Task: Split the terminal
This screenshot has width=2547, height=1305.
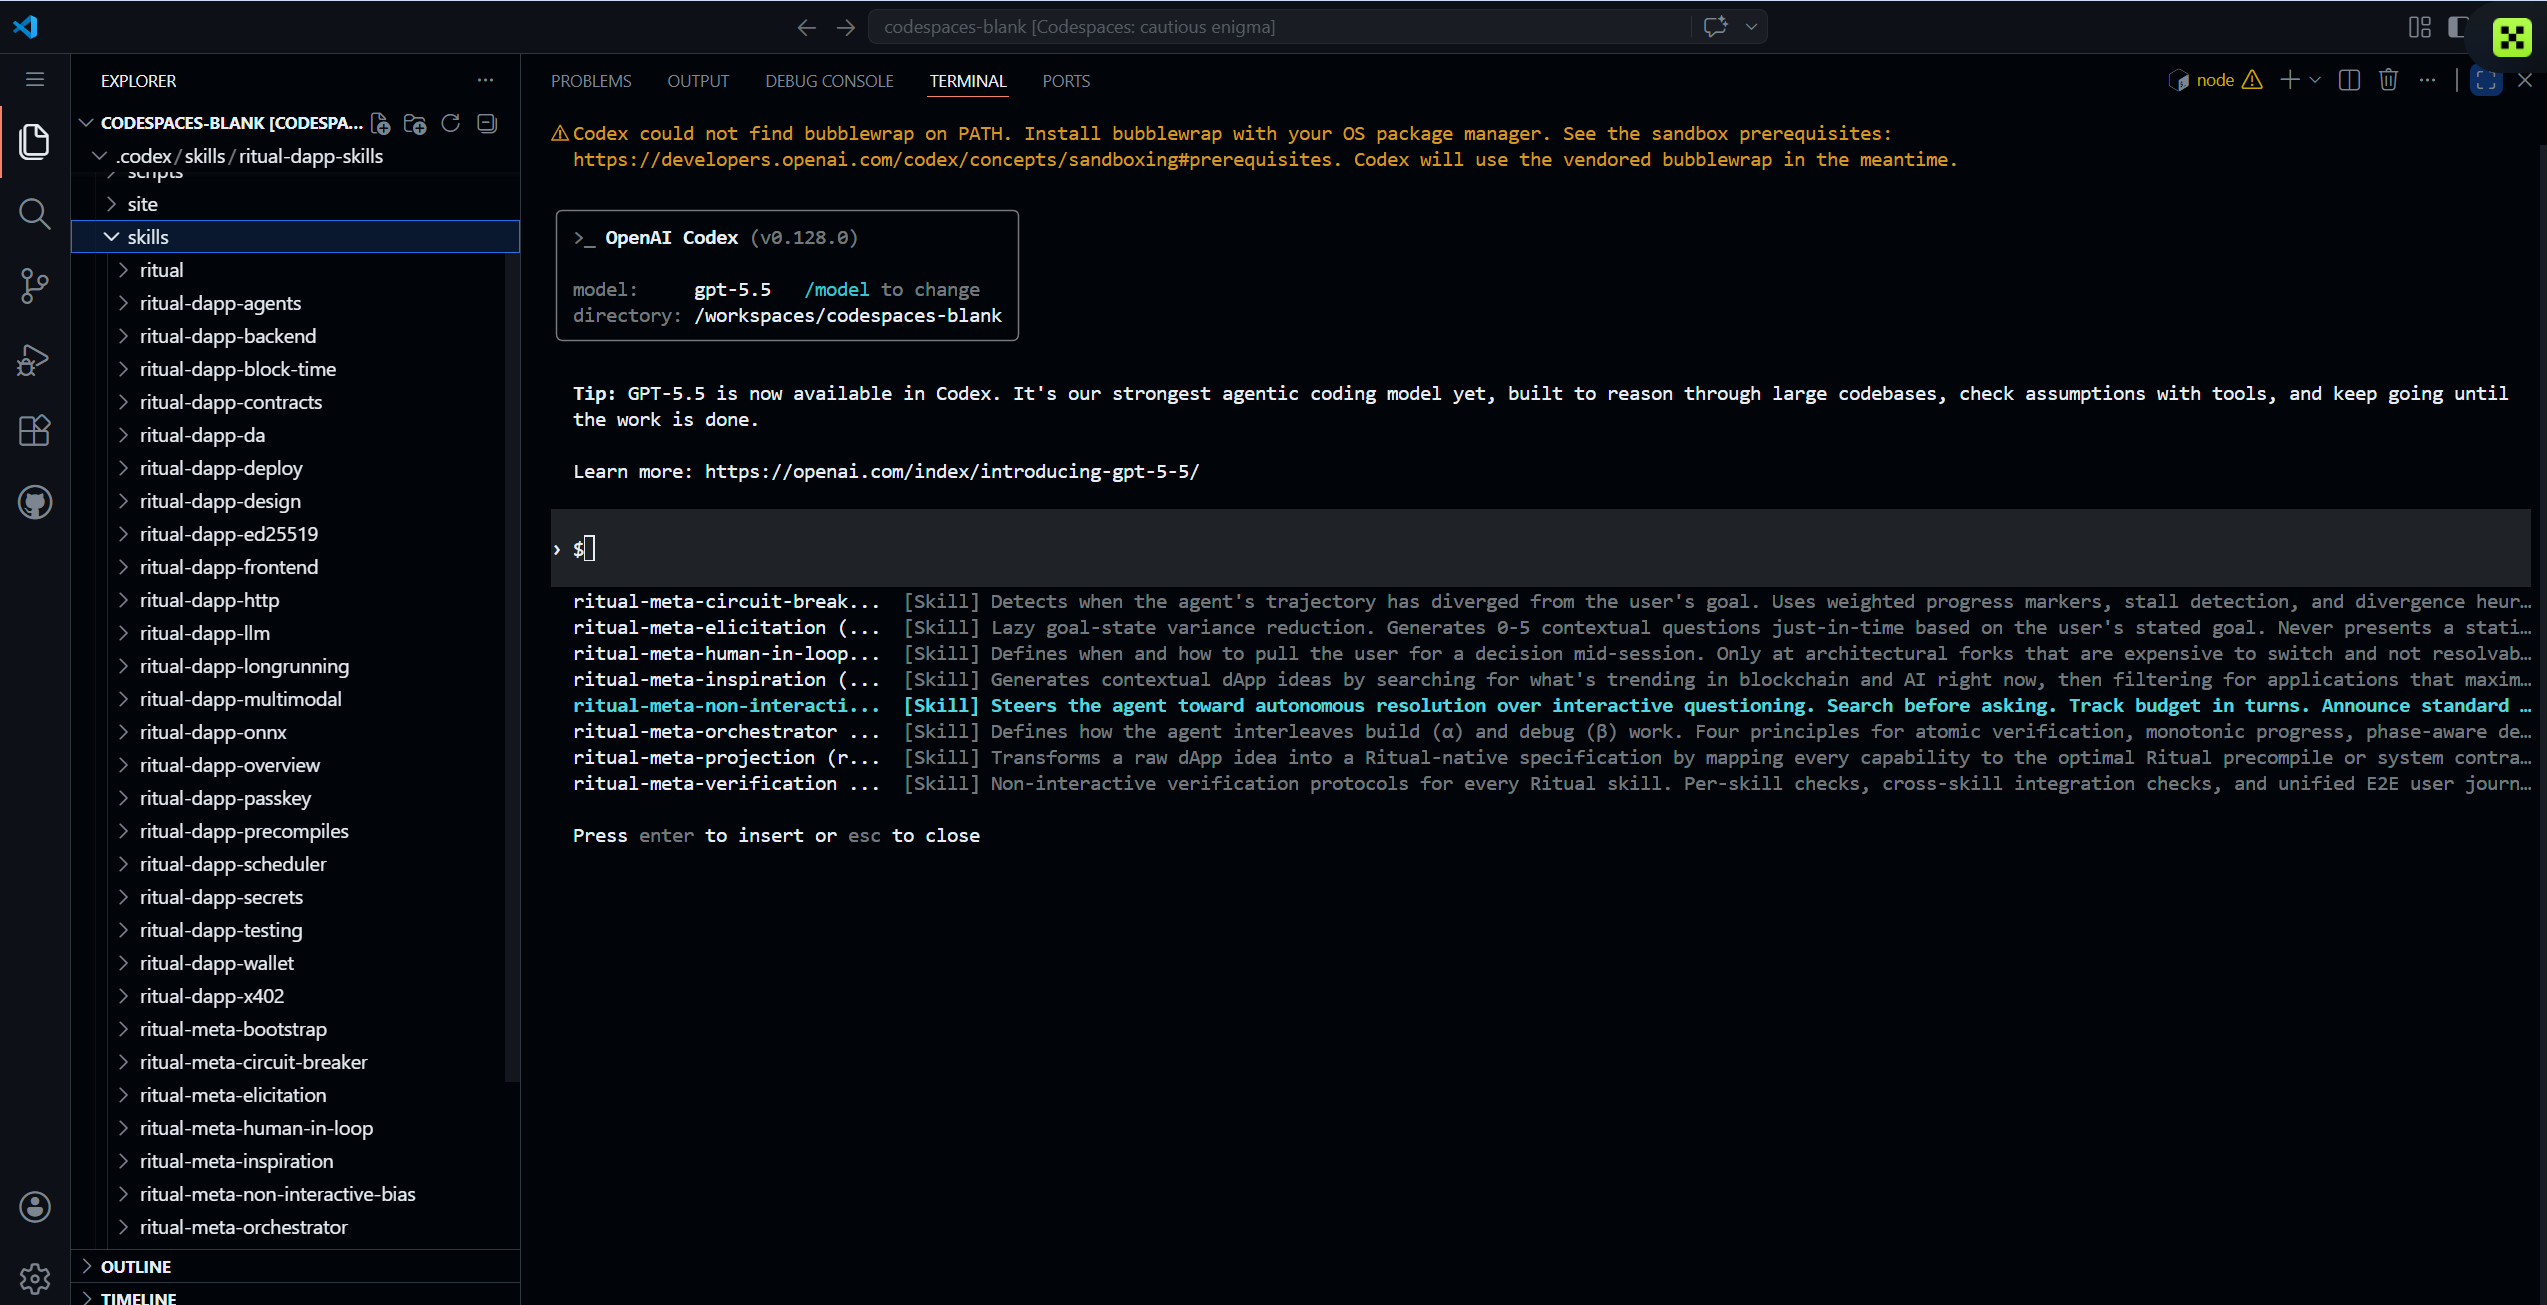Action: [2350, 80]
